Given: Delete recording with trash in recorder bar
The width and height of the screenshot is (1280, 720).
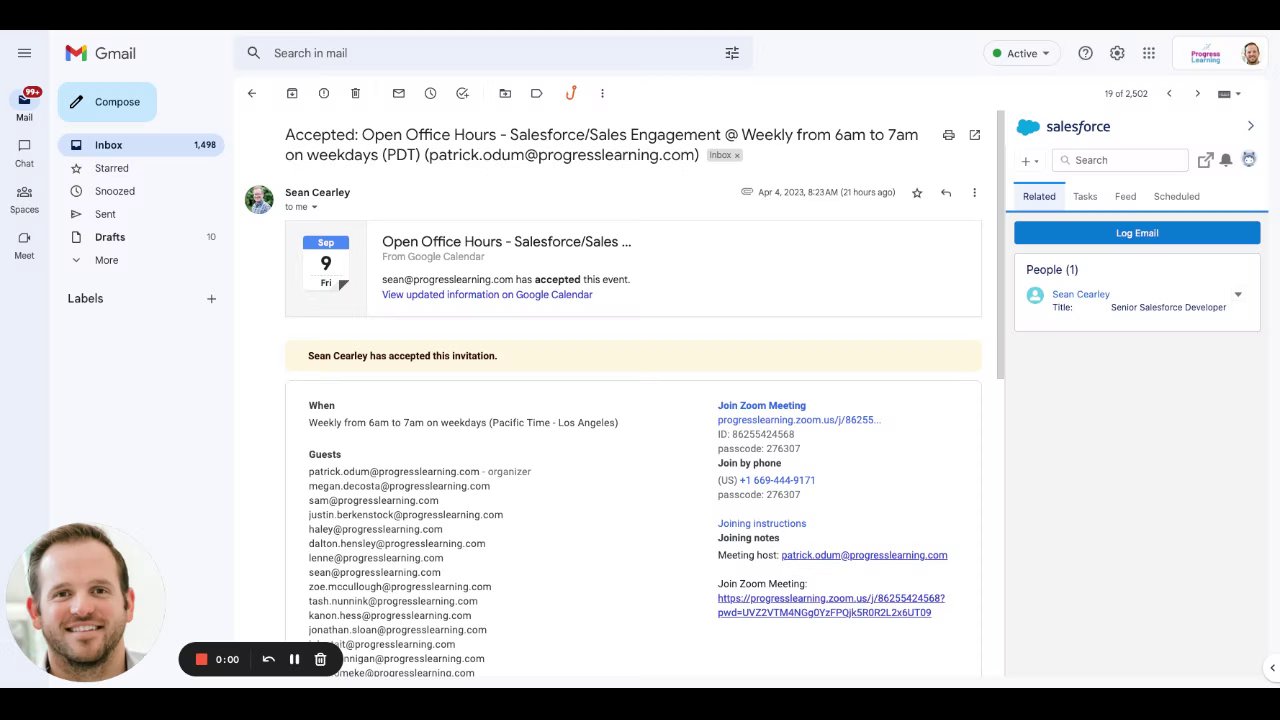Looking at the screenshot, I should 320,659.
